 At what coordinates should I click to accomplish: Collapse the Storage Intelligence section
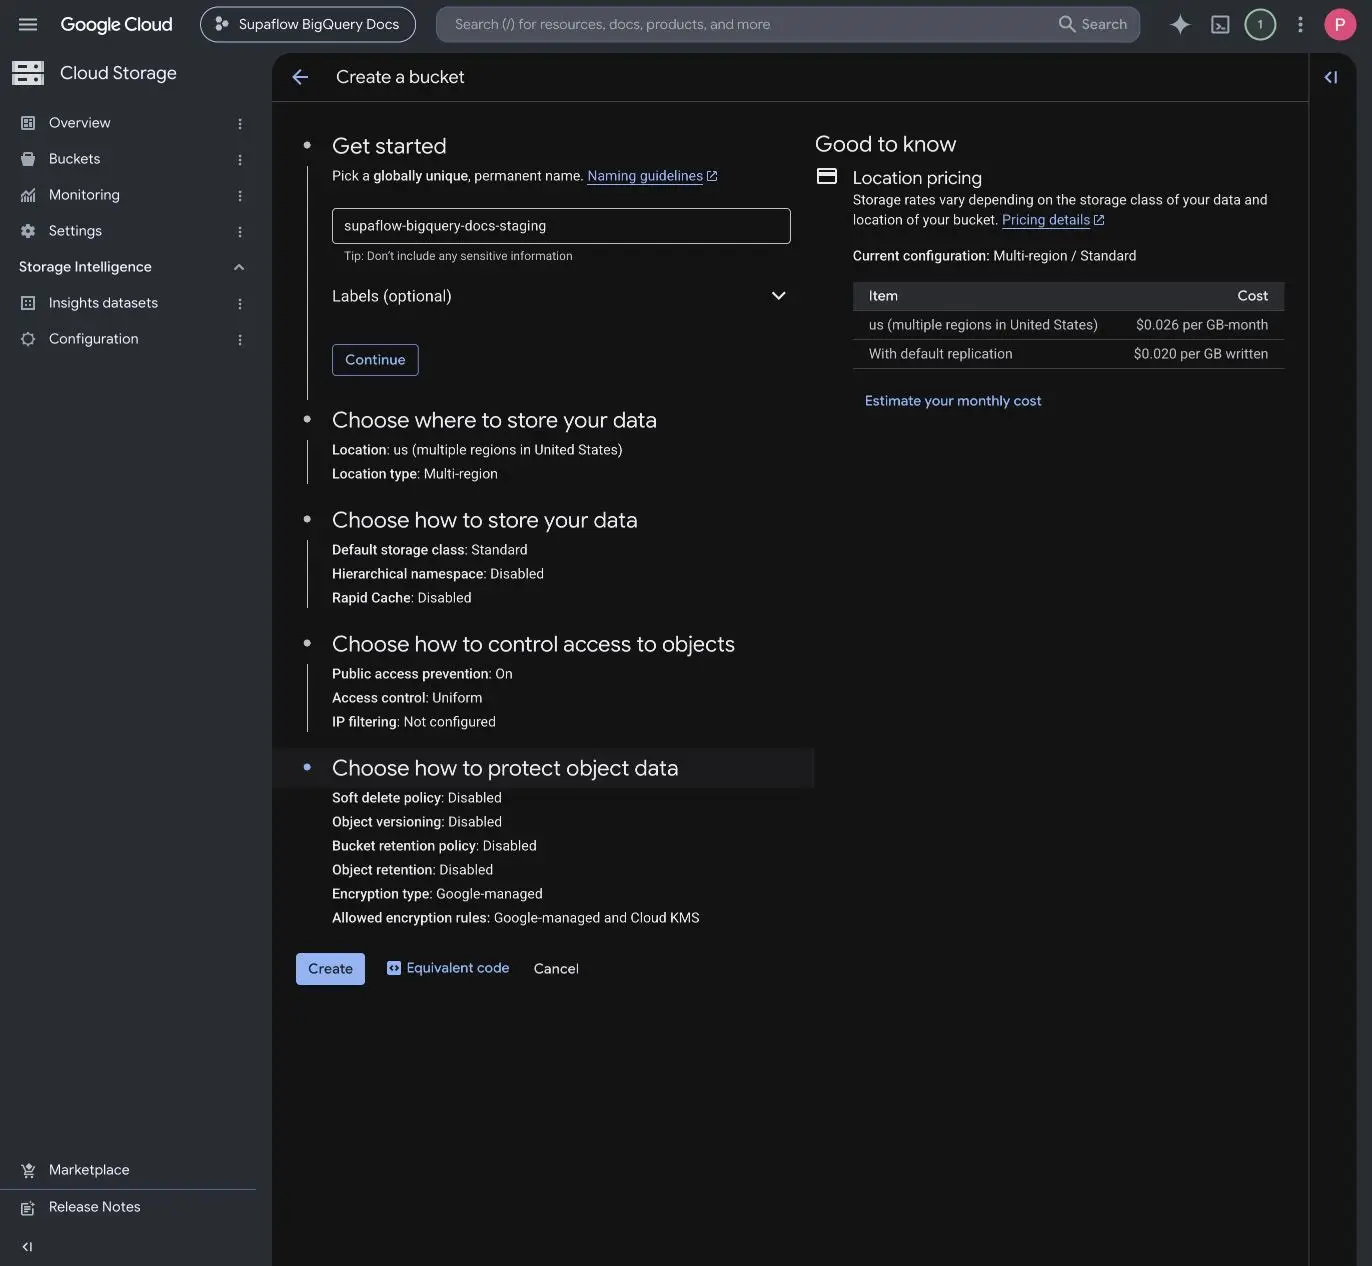point(239,267)
